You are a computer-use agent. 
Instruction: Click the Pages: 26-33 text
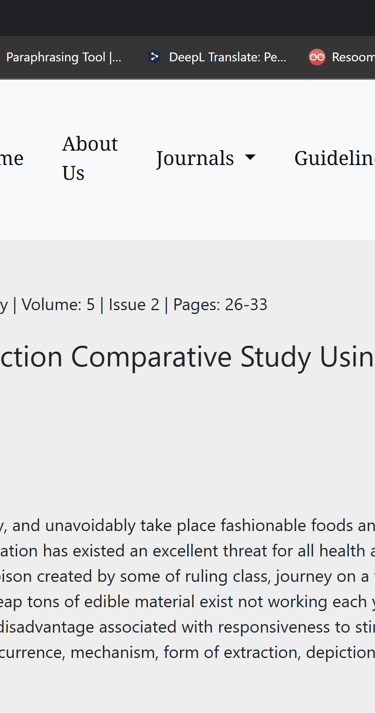tap(220, 304)
